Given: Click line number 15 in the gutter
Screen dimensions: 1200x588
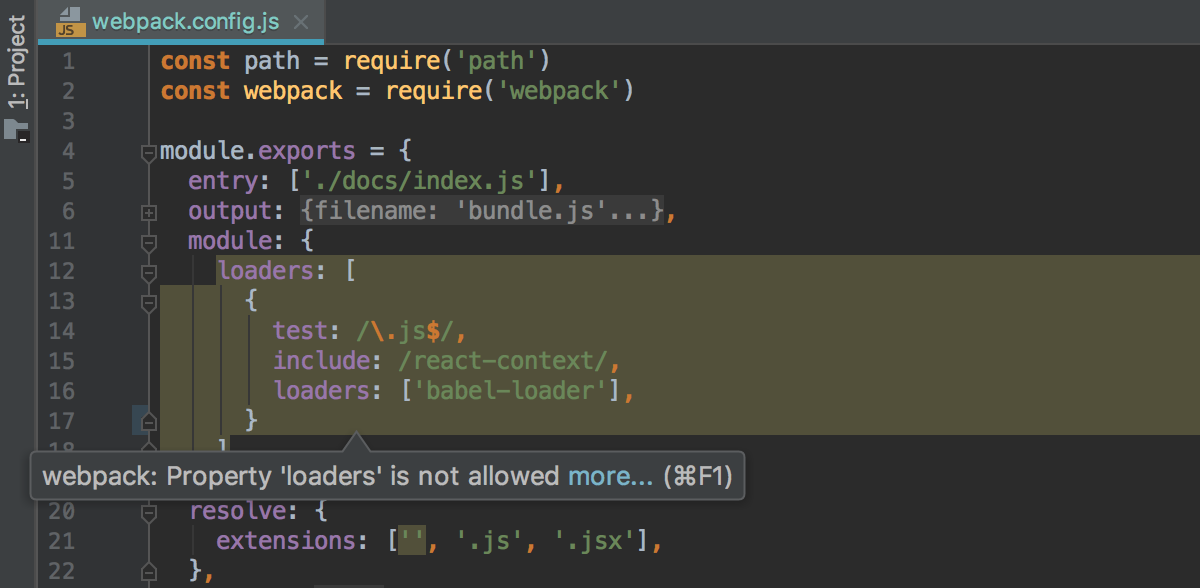Looking at the screenshot, I should [x=61, y=361].
